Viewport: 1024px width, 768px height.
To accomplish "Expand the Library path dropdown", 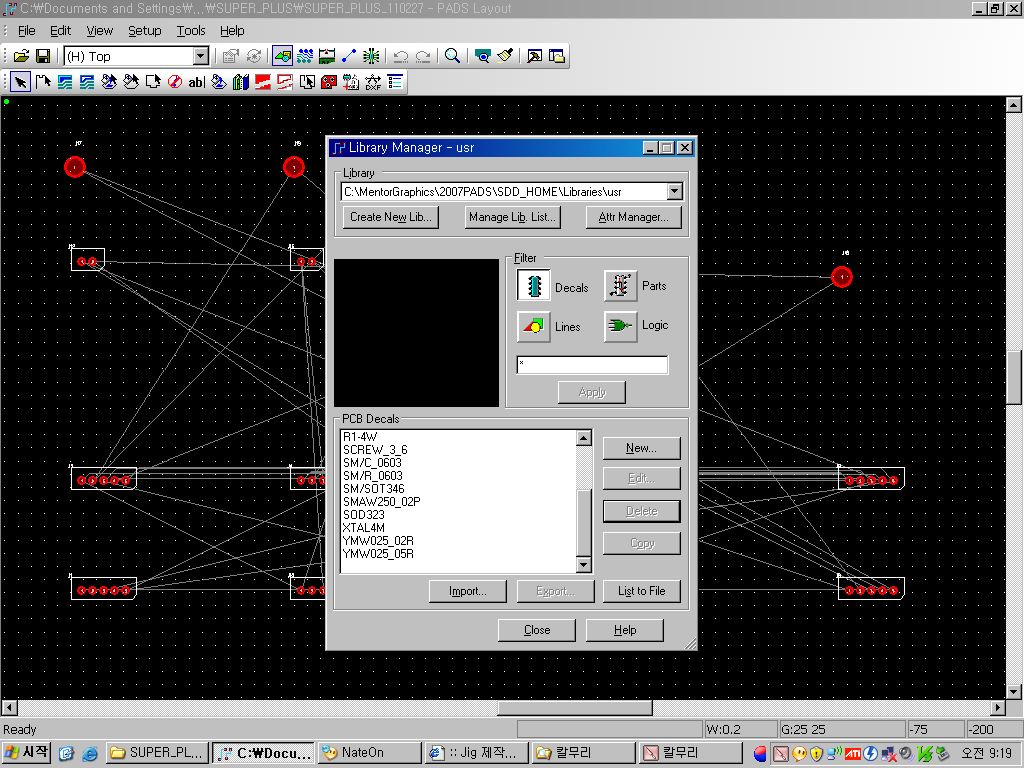I will point(675,192).
